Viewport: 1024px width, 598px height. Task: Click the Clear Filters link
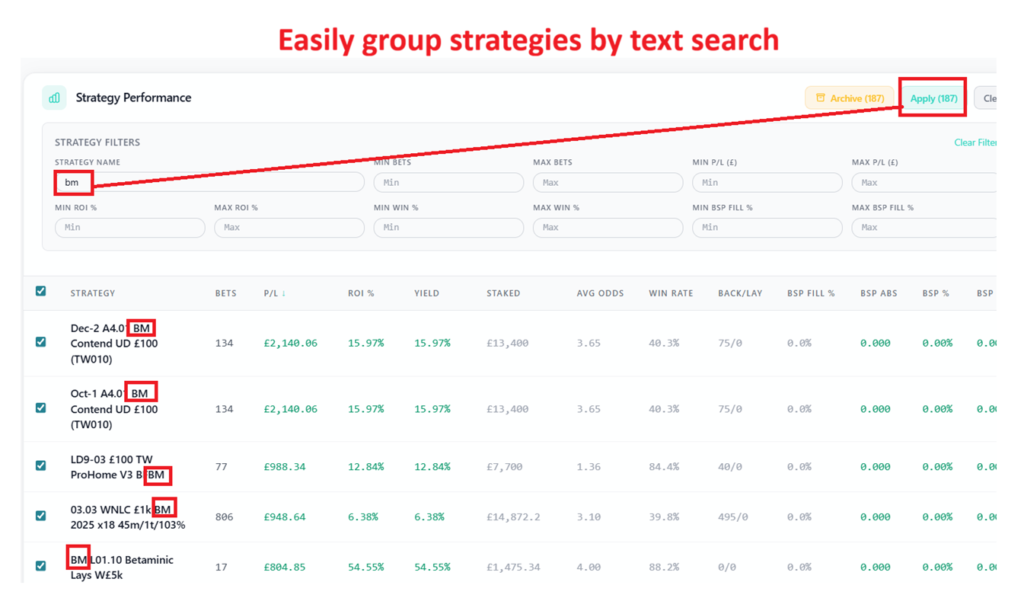pos(975,143)
